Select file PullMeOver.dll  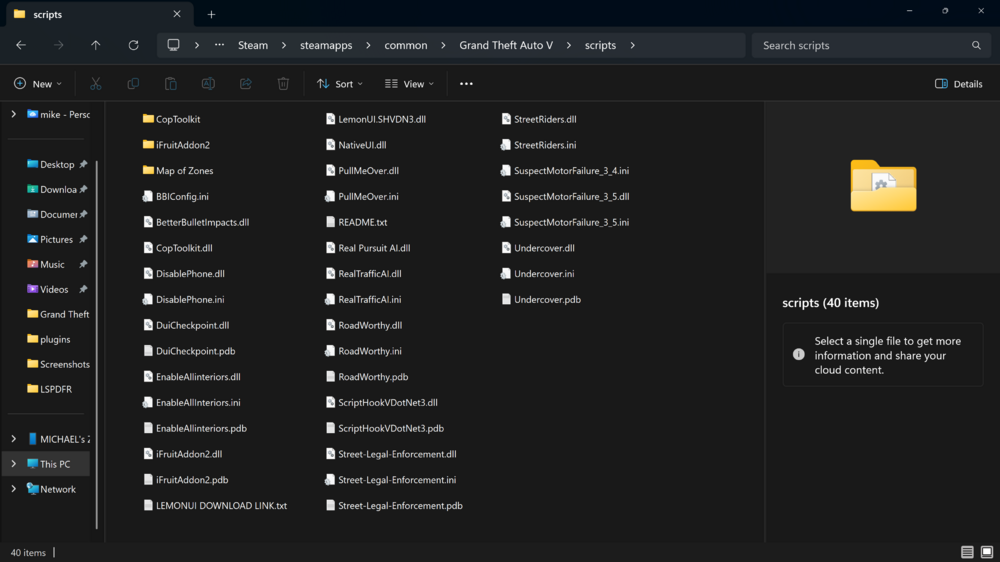point(362,170)
